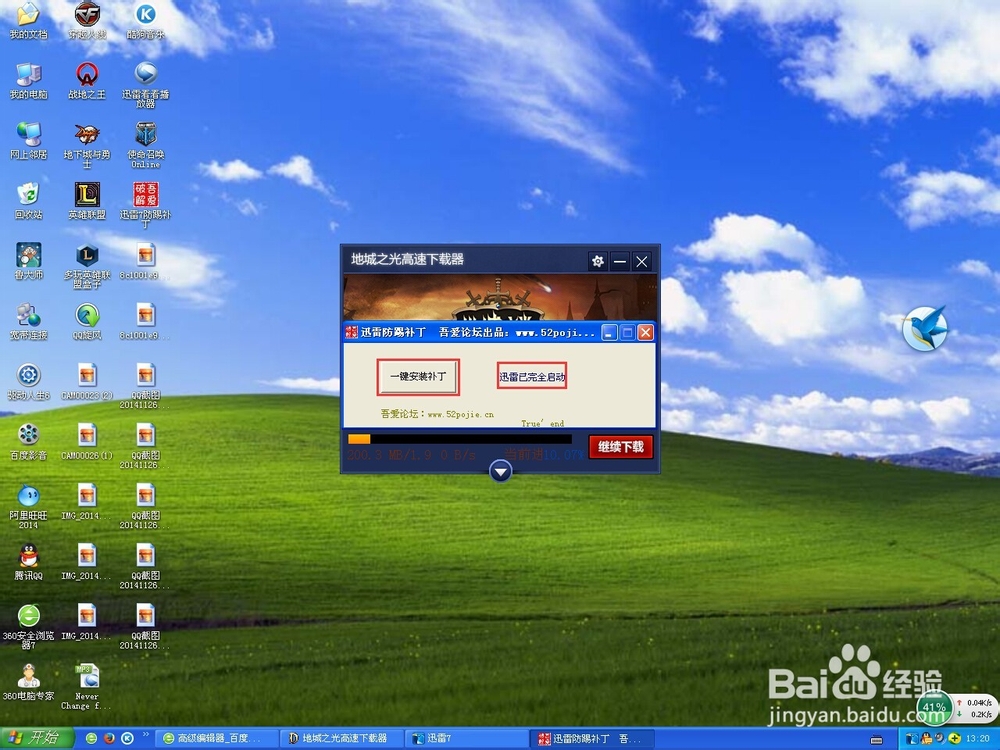1000x750 pixels.
Task: Launch the 英雄联盟 desktop icon
Action: (x=87, y=200)
